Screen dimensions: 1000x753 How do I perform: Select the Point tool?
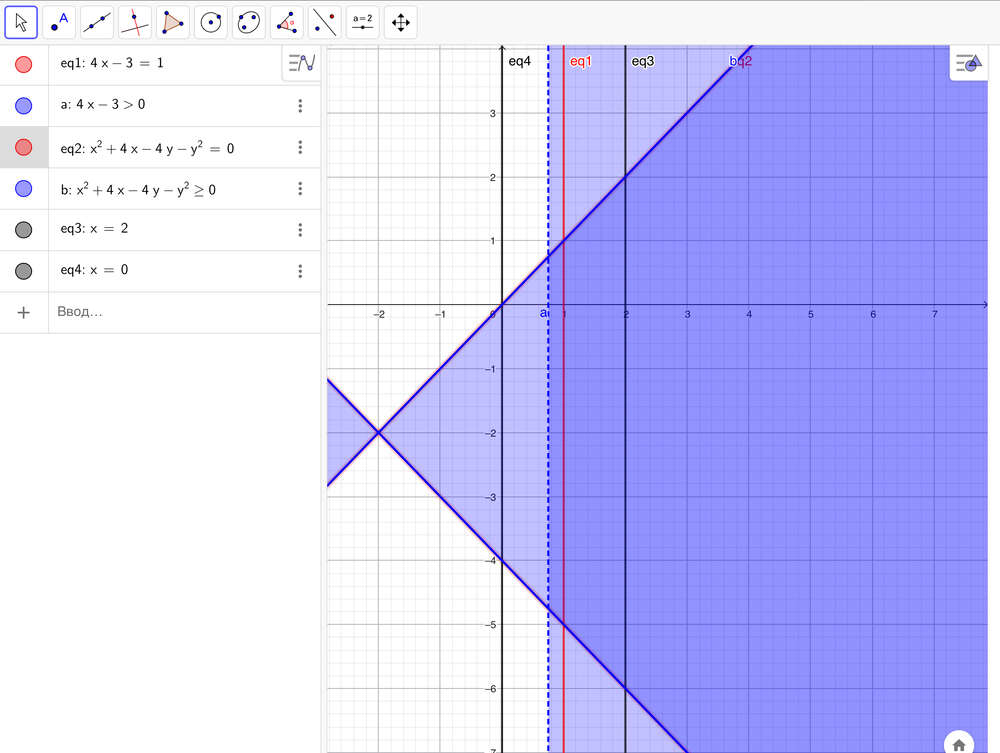click(59, 22)
